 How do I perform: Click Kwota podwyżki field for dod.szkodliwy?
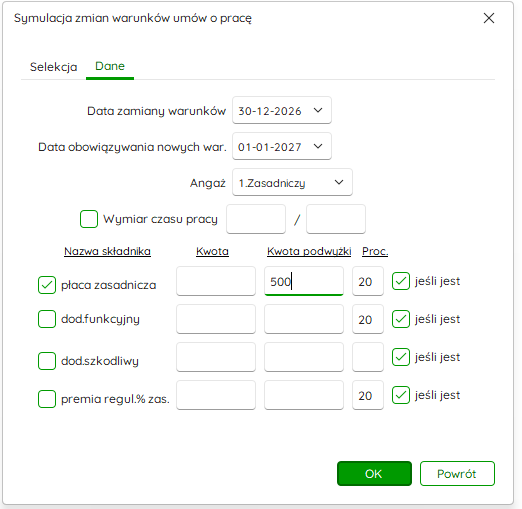point(304,357)
